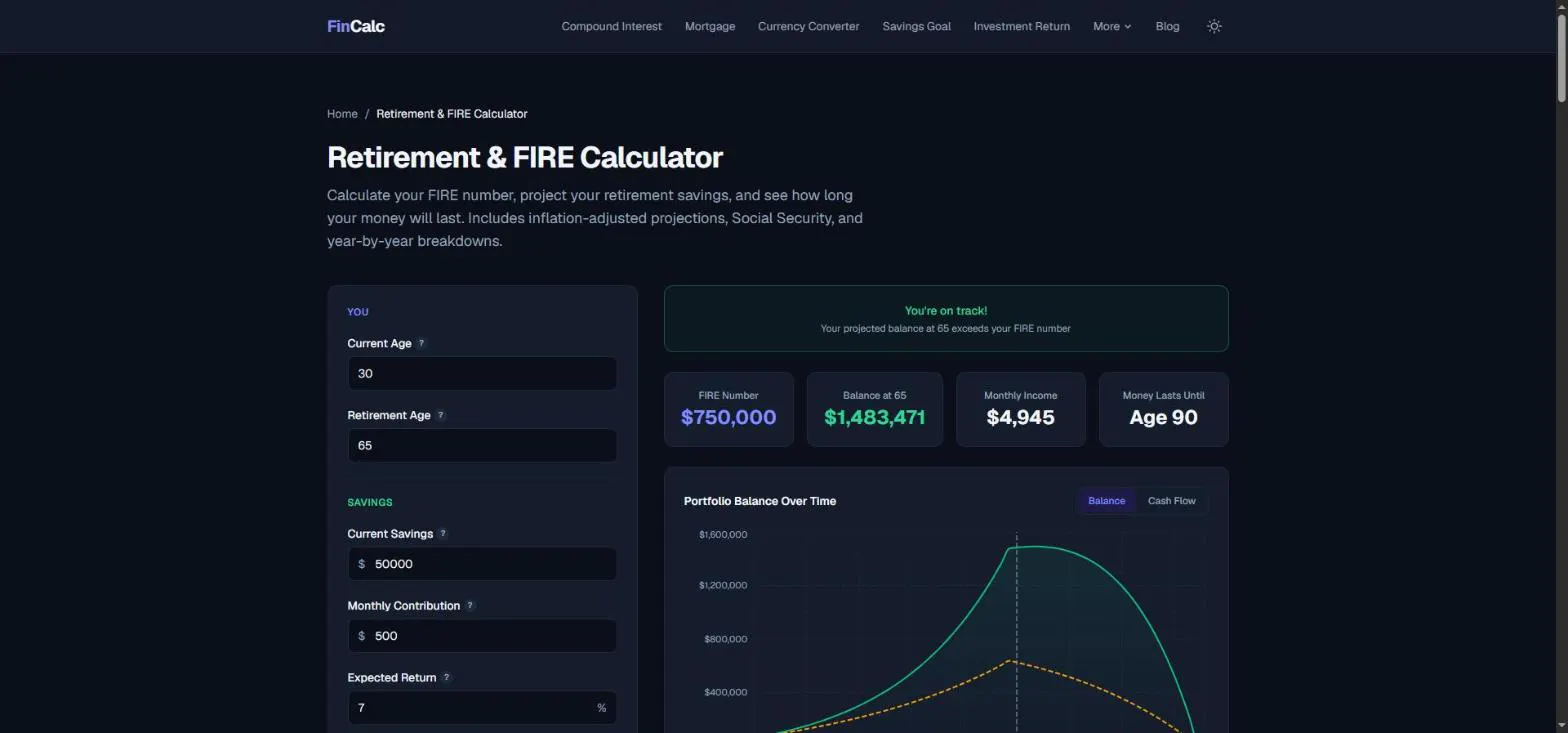Click the Expected Return percent field
This screenshot has height=733, width=1568.
482,707
